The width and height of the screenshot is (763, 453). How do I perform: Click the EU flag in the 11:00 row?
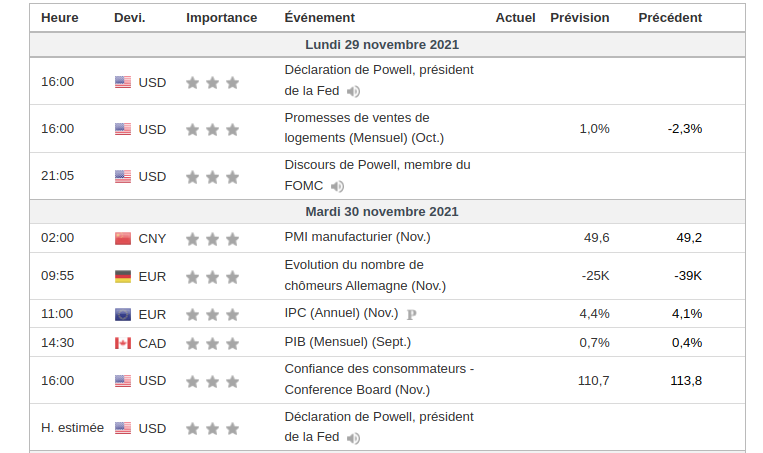[123, 314]
